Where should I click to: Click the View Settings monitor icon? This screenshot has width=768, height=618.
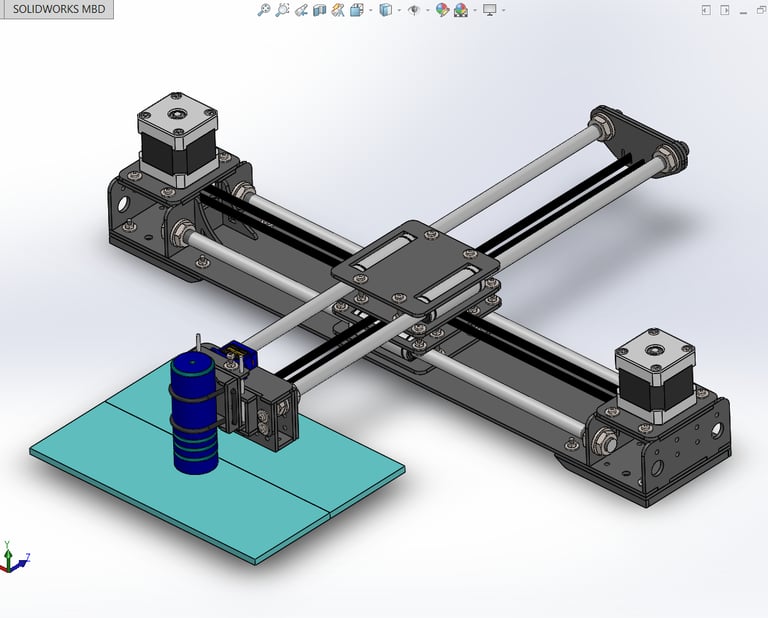coord(489,10)
